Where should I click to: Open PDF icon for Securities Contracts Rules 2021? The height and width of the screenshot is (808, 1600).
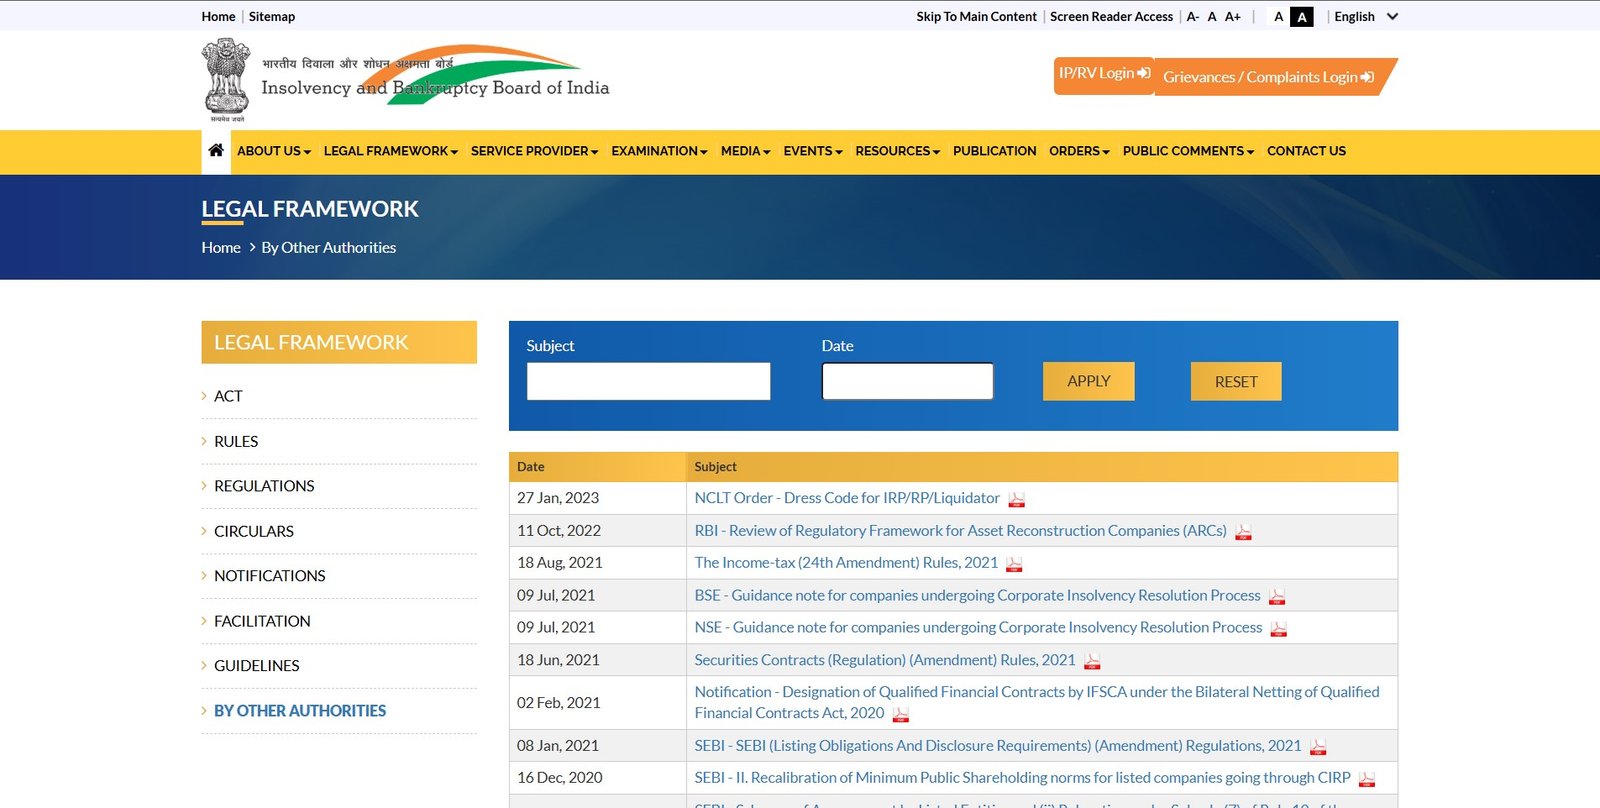coord(1092,661)
